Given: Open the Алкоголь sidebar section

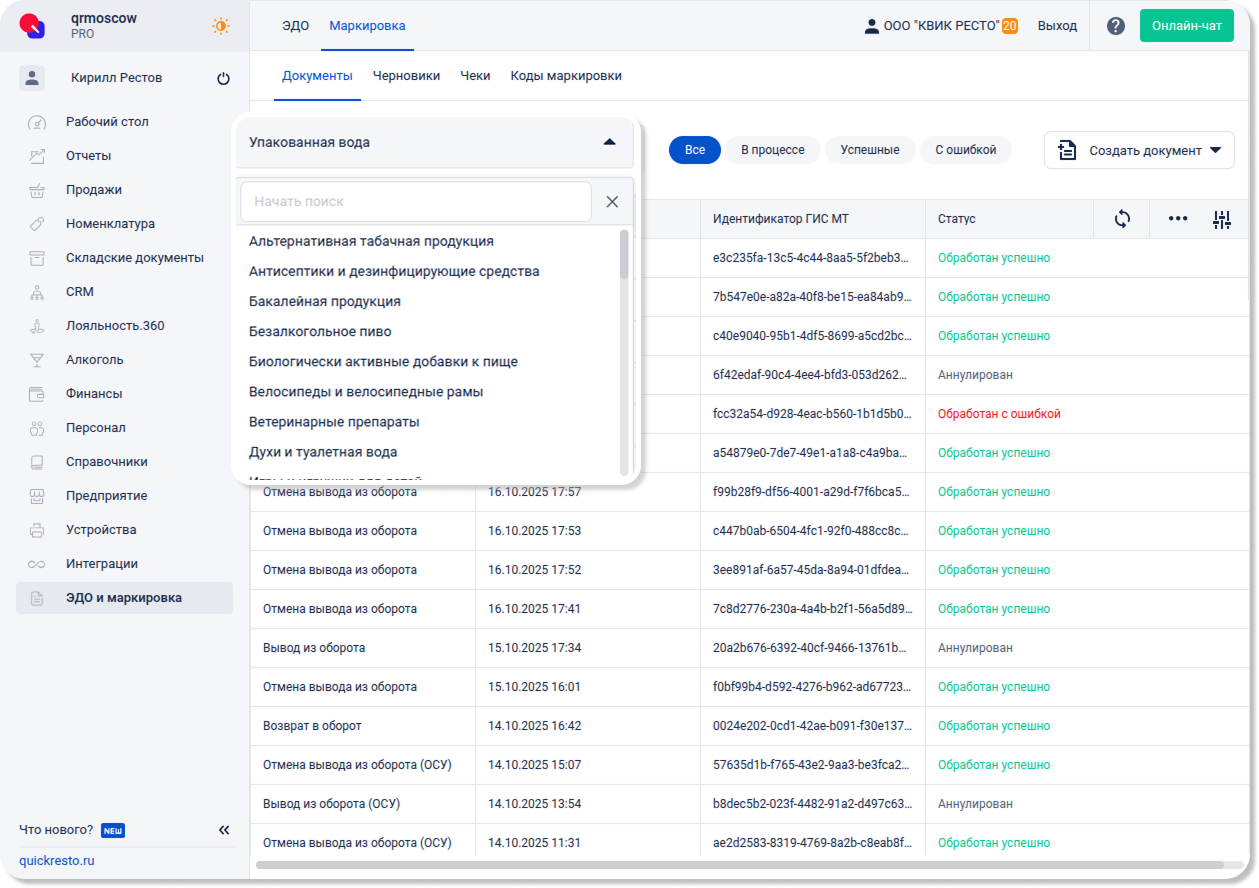Looking at the screenshot, I should click(95, 360).
